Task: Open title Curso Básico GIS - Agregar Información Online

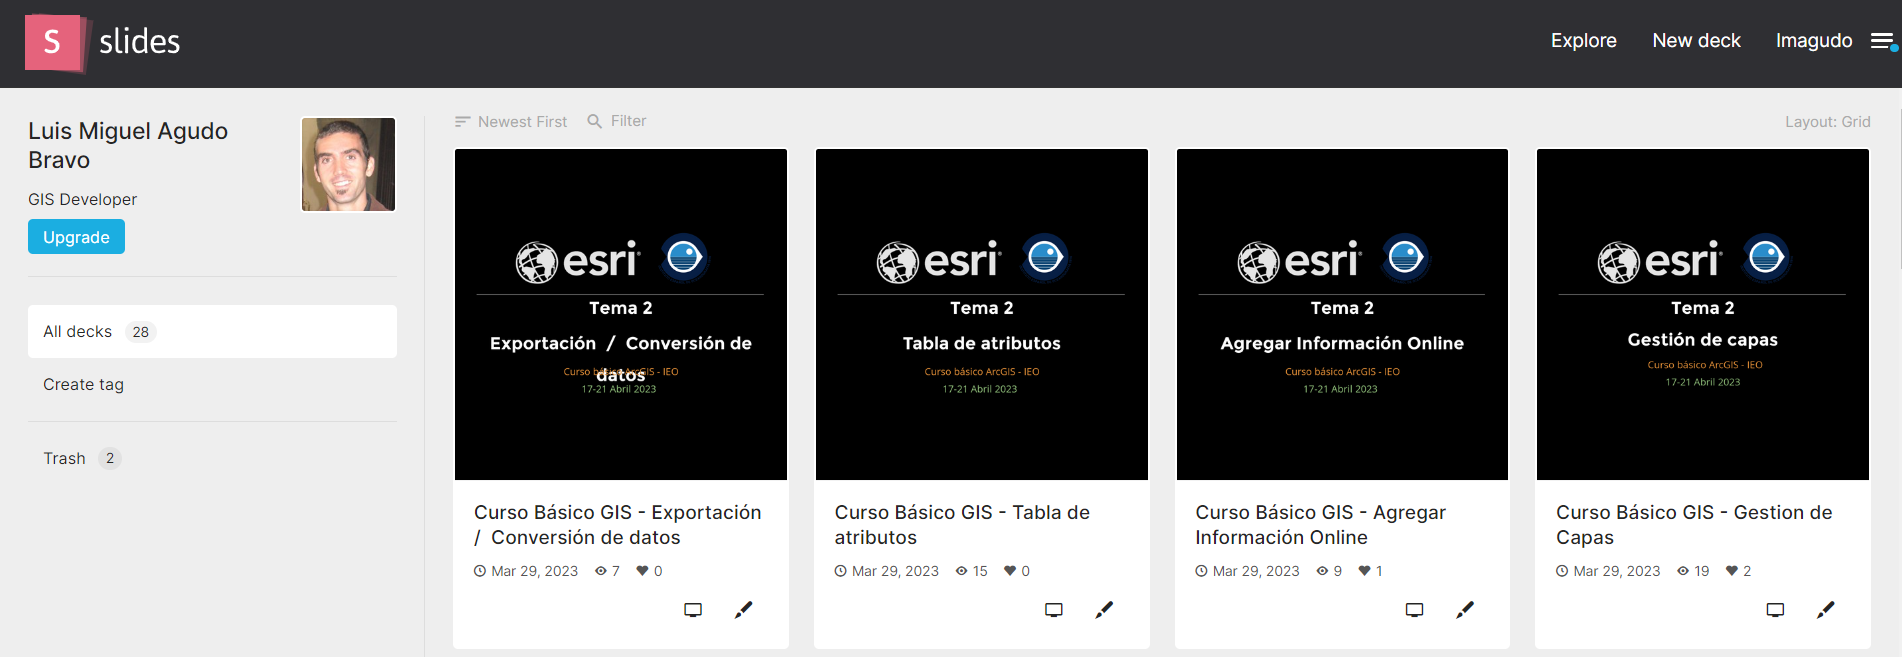Action: [1320, 525]
